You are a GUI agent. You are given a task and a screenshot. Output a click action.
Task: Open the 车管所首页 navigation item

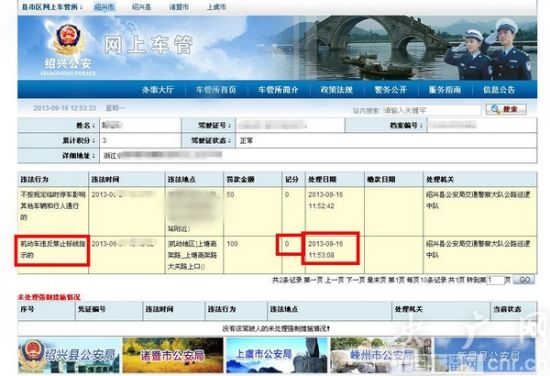tap(216, 90)
